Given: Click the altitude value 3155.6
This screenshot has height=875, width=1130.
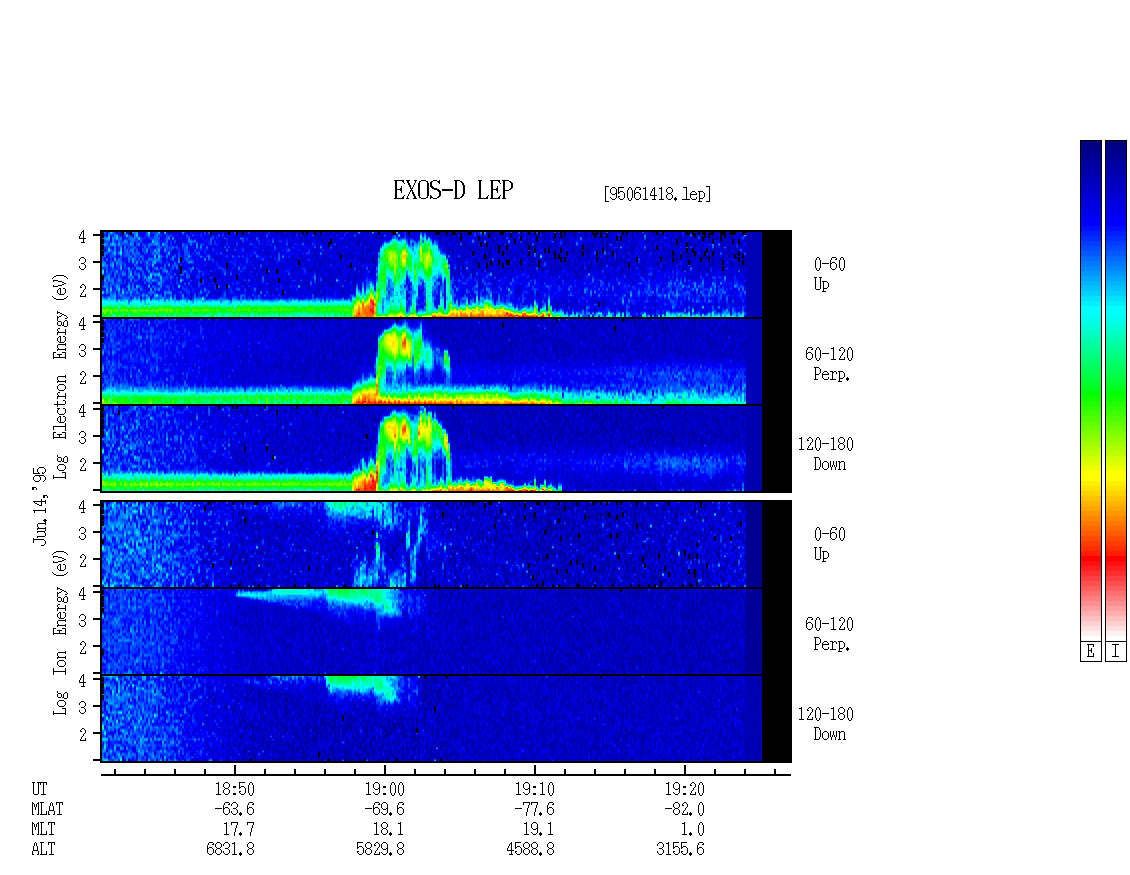Looking at the screenshot, I should coord(680,849).
